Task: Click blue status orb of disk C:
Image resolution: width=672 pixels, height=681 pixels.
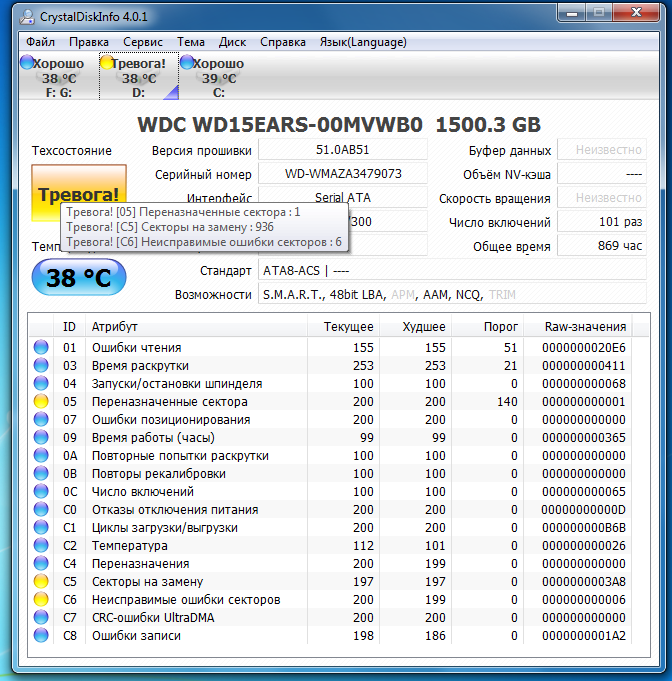Action: (x=187, y=62)
